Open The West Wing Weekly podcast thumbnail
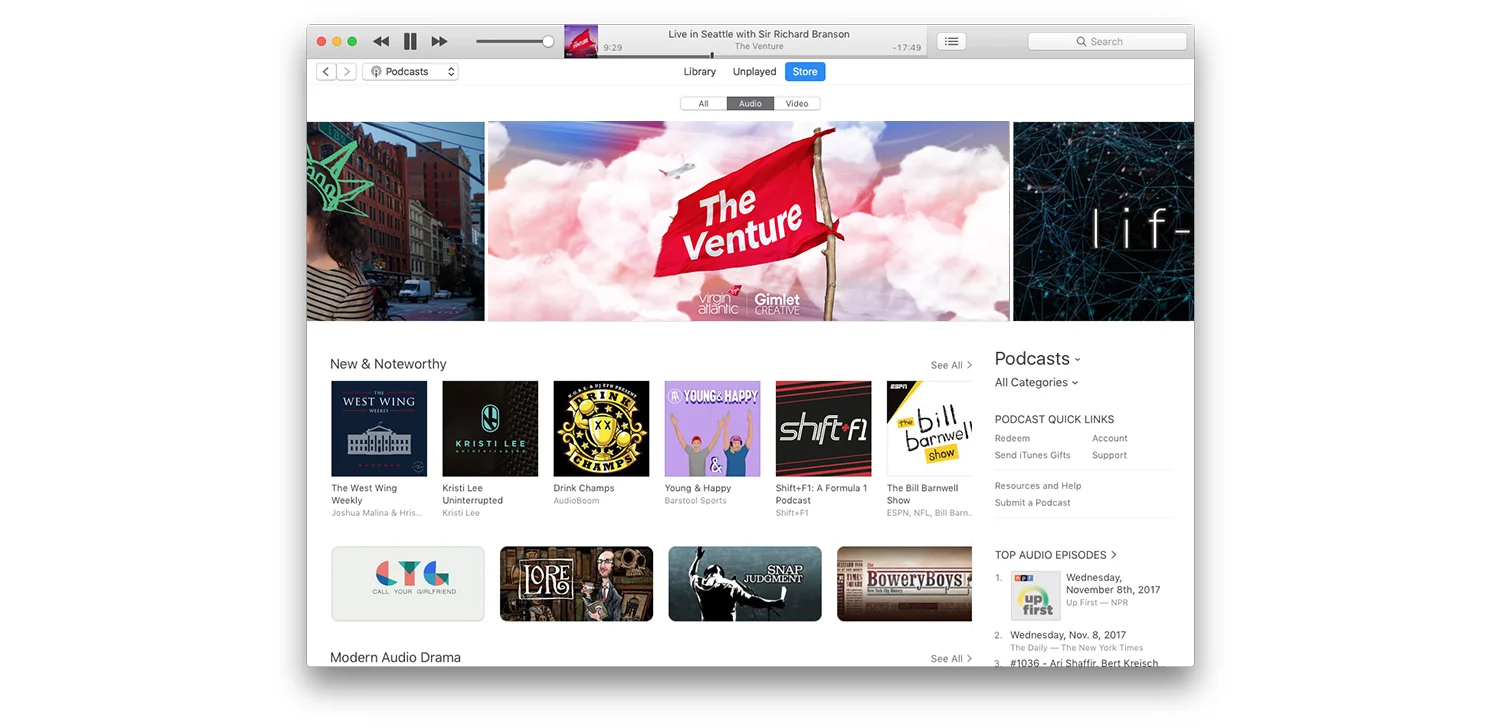 pos(379,428)
